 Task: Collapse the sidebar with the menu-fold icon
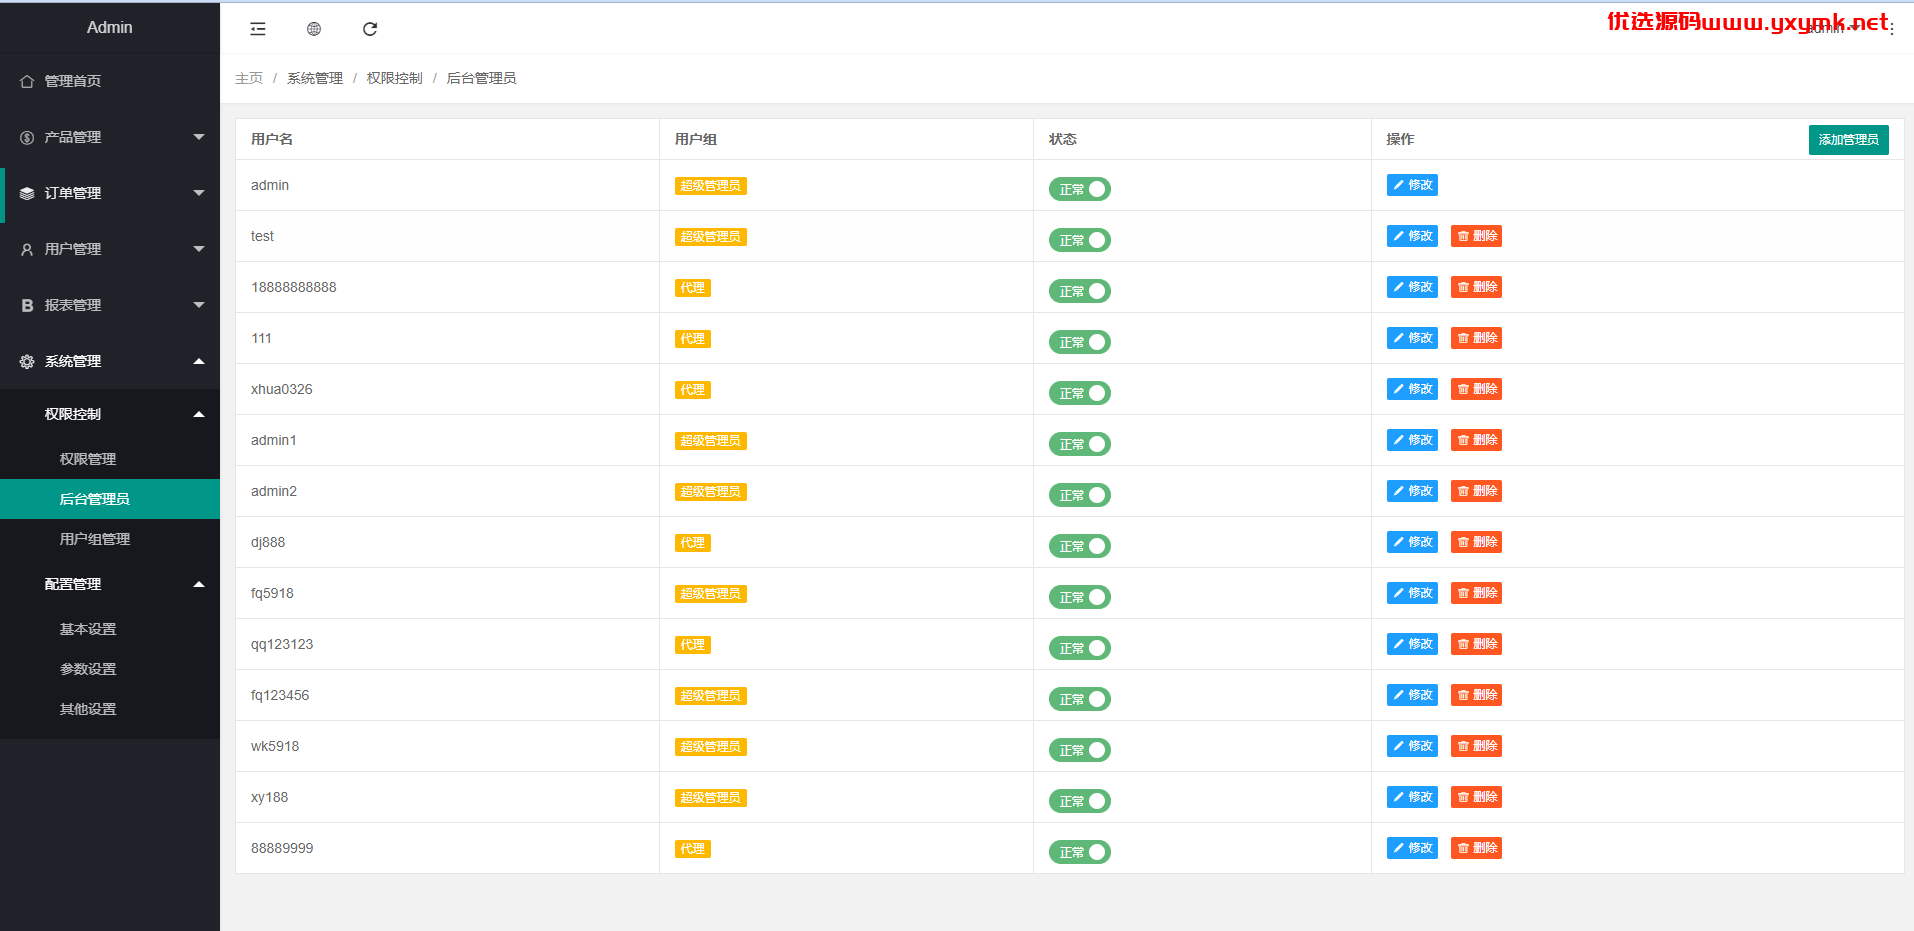[258, 29]
